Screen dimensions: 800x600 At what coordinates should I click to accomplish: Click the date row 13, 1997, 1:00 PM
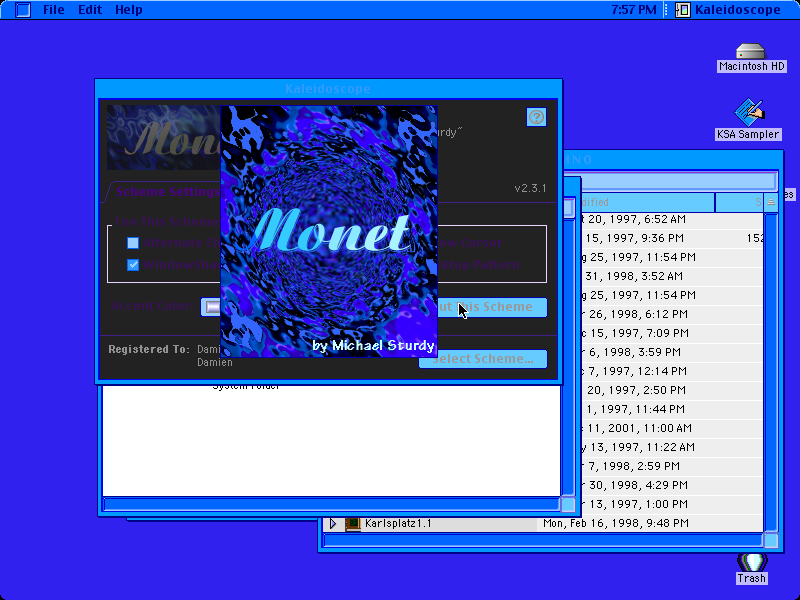click(635, 505)
